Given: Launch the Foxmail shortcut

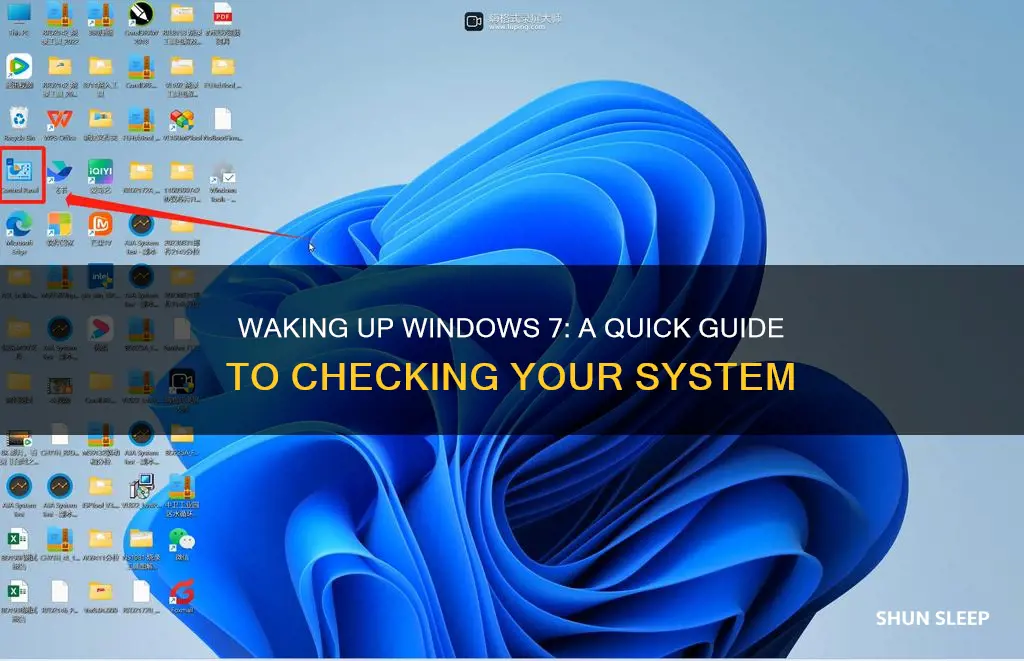Looking at the screenshot, I should click(x=182, y=596).
